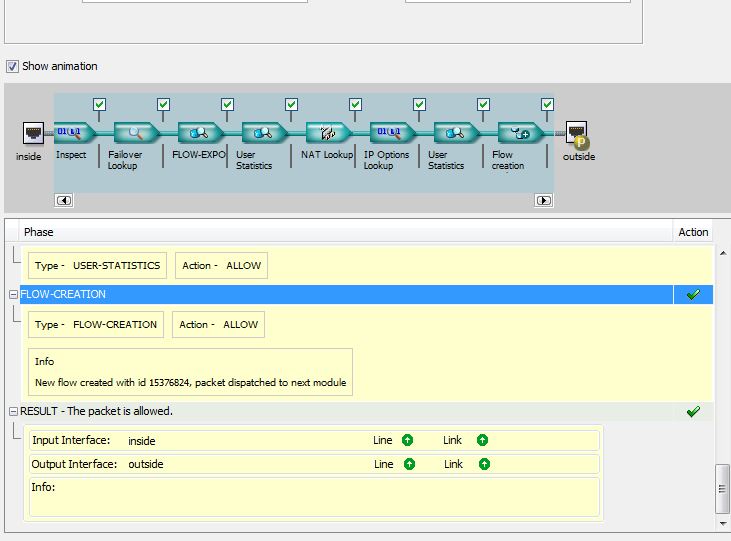Click the NAT Lookup phase label
Image resolution: width=731 pixels, height=541 pixels.
pyautogui.click(x=327, y=155)
